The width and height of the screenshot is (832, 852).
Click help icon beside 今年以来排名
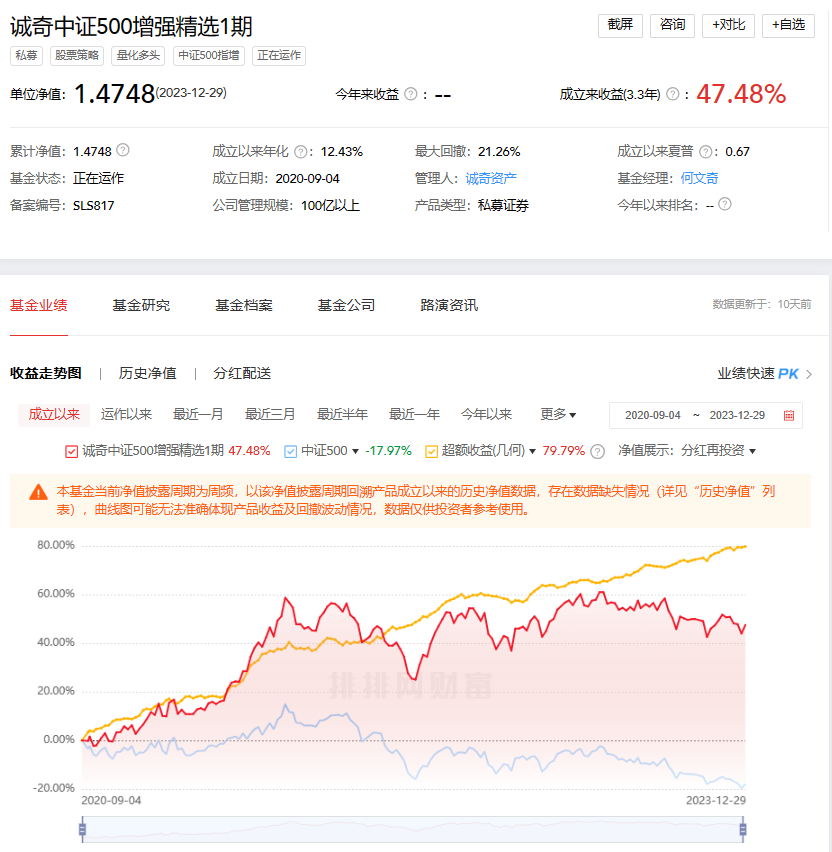[725, 204]
